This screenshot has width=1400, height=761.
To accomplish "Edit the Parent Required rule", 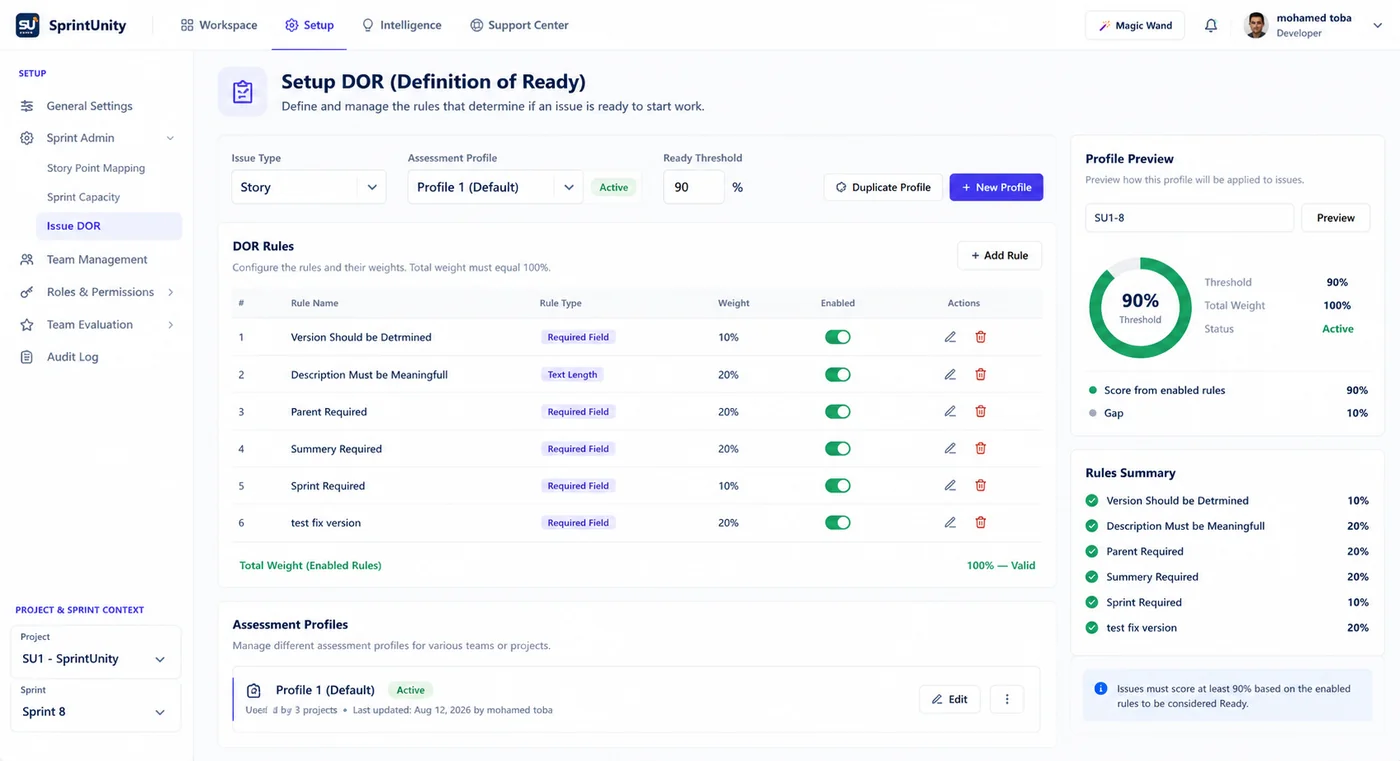I will pyautogui.click(x=950, y=411).
